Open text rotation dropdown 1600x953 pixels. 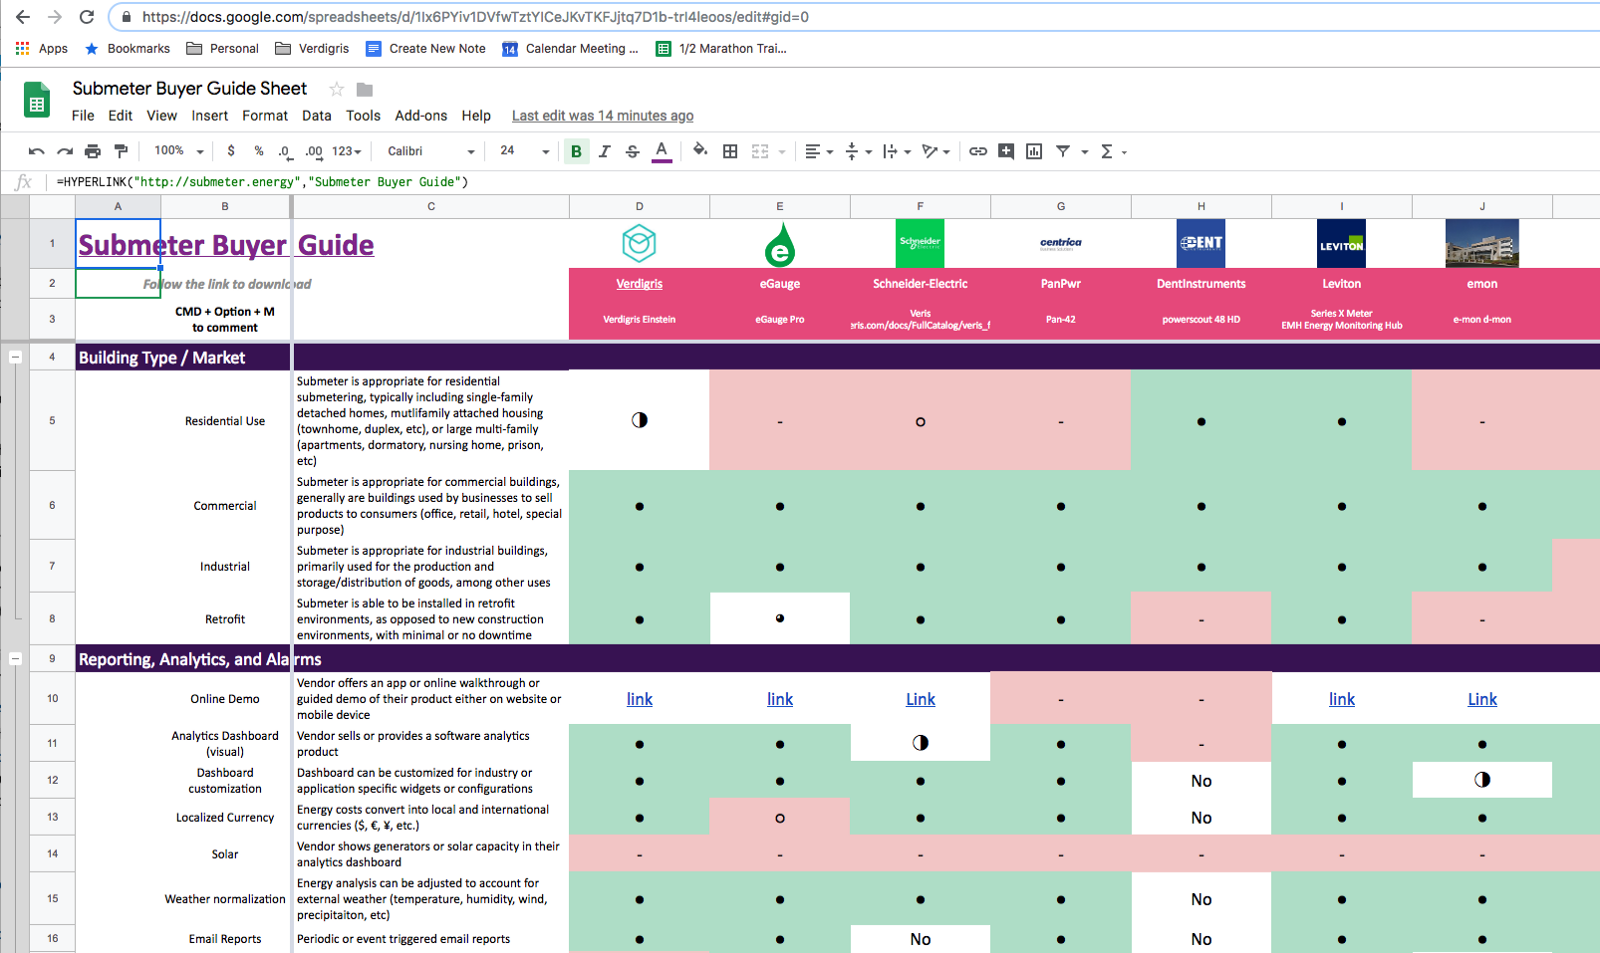tap(936, 151)
